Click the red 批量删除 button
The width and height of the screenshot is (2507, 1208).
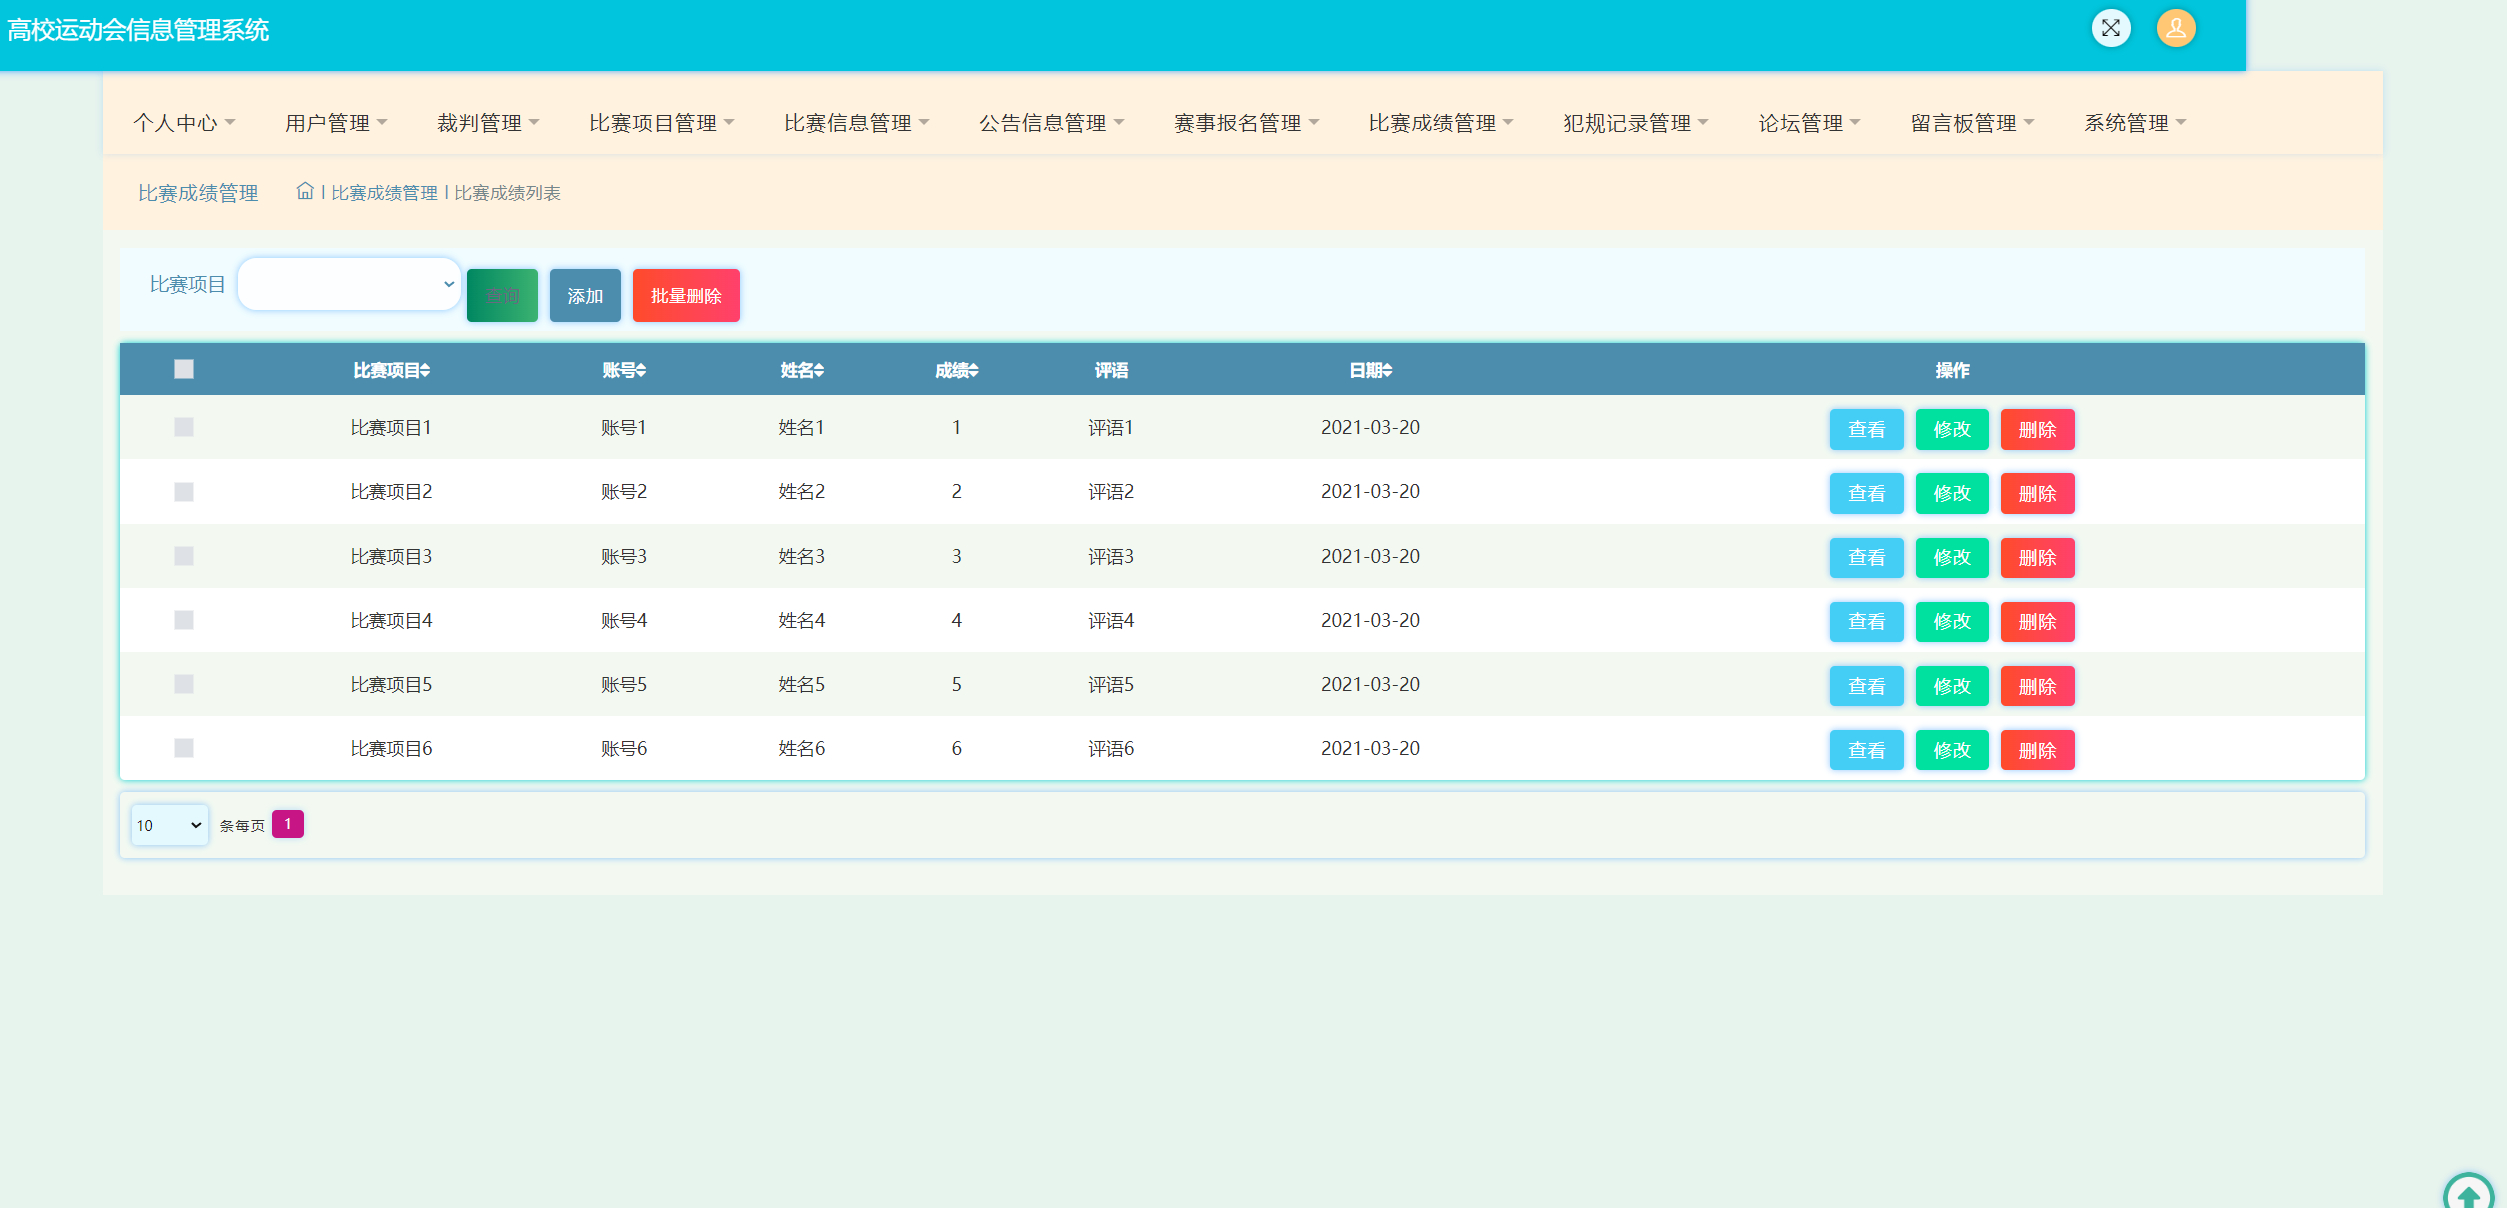[x=686, y=296]
